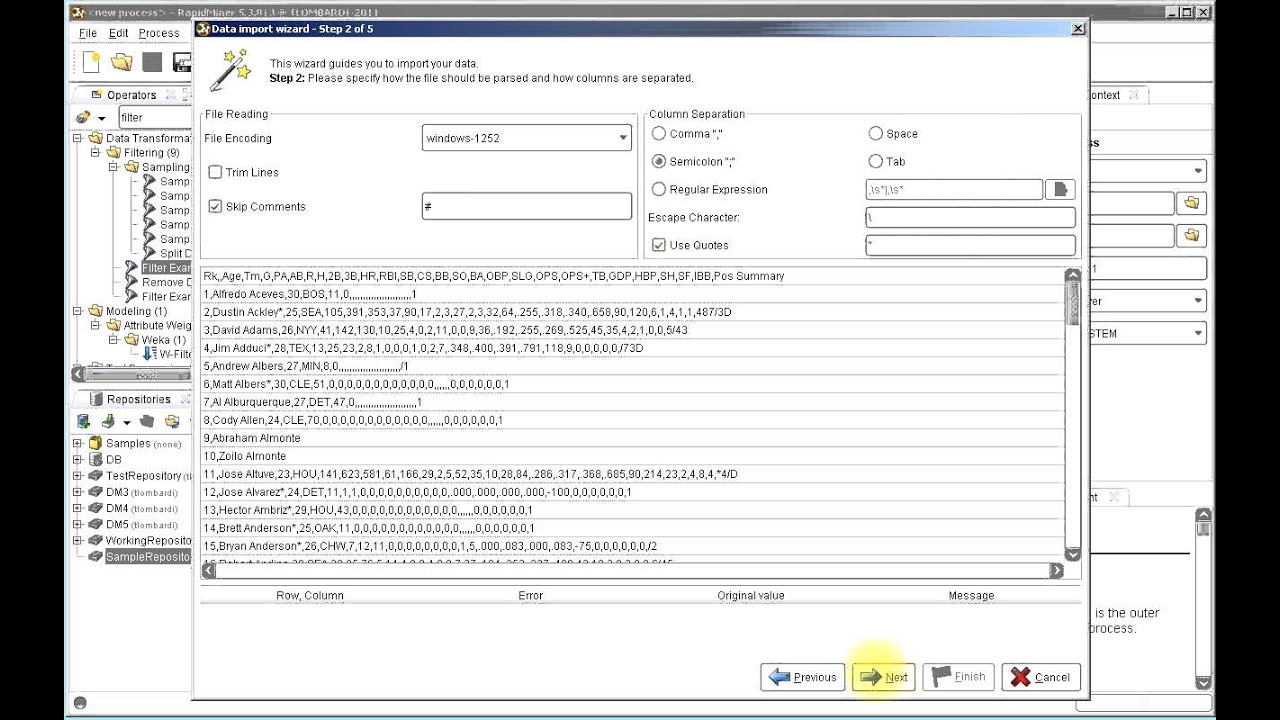
Task: Click the Previous button
Action: pyautogui.click(x=803, y=677)
